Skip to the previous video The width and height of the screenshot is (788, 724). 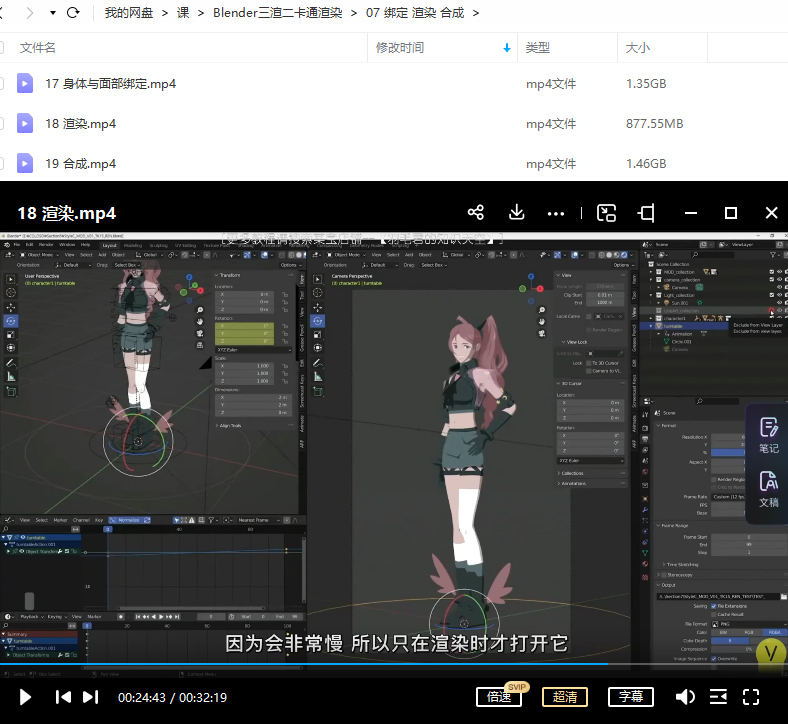(63, 697)
